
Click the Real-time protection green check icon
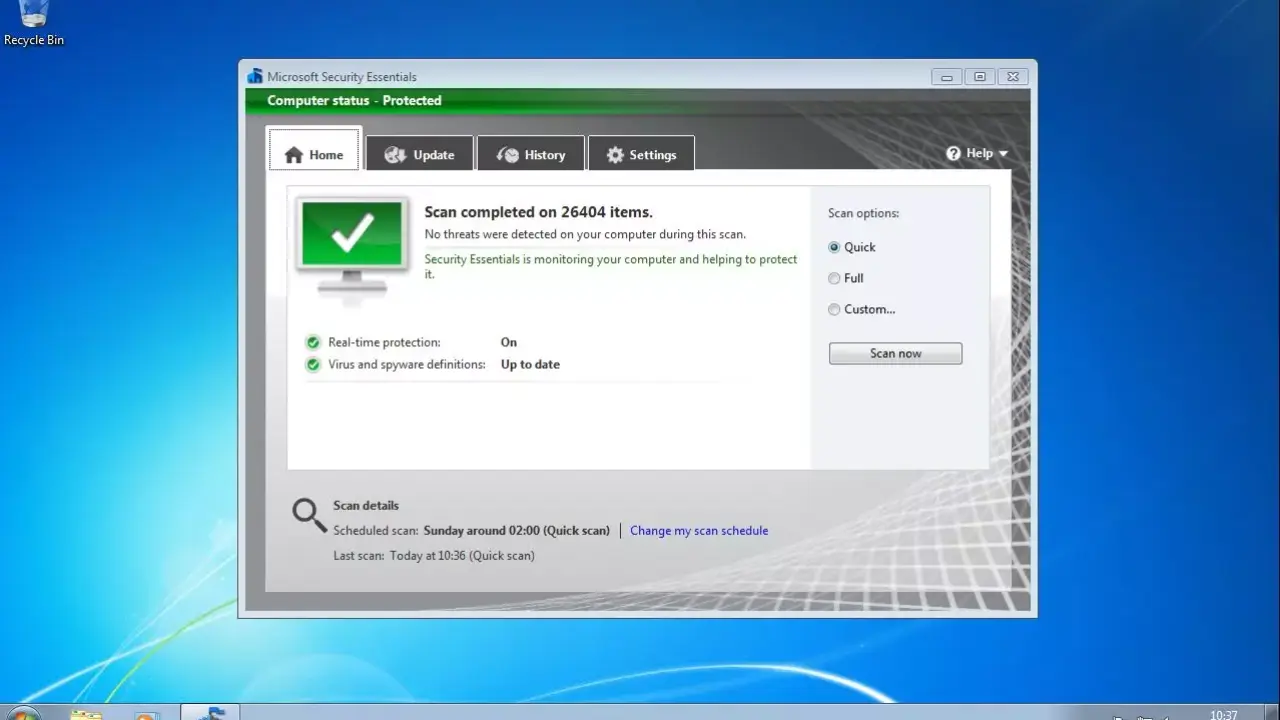pos(314,342)
